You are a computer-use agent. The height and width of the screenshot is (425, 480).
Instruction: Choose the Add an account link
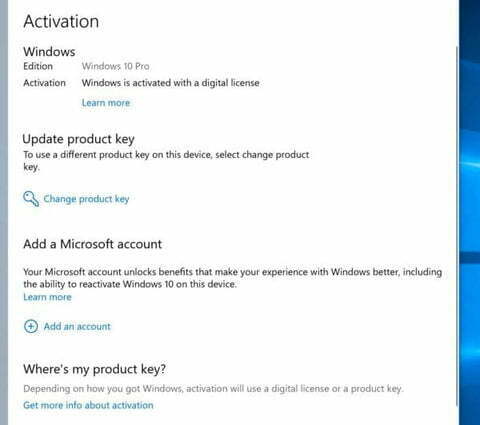pyautogui.click(x=77, y=326)
